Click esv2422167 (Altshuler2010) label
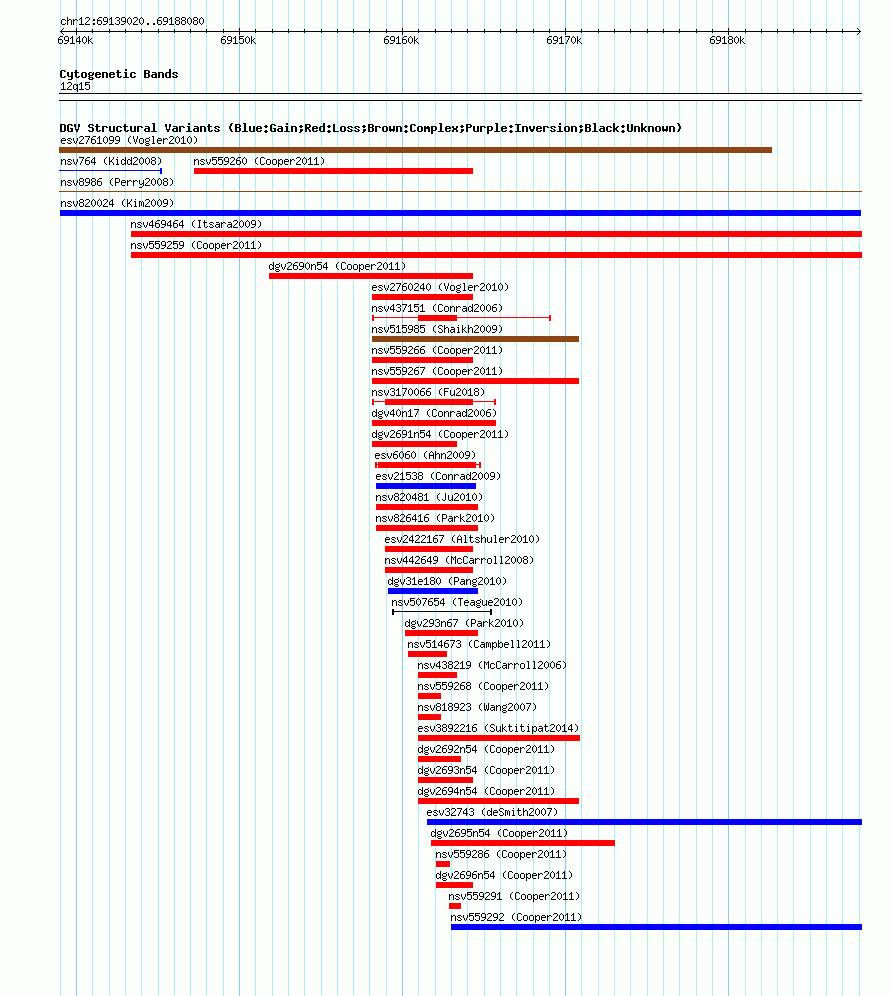The width and height of the screenshot is (890, 996). pos(462,539)
